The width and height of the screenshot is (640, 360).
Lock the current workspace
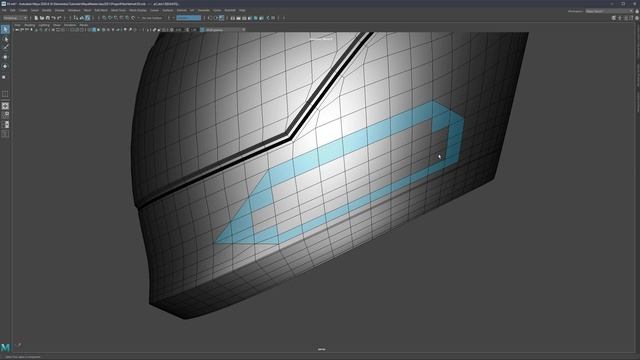(x=637, y=11)
